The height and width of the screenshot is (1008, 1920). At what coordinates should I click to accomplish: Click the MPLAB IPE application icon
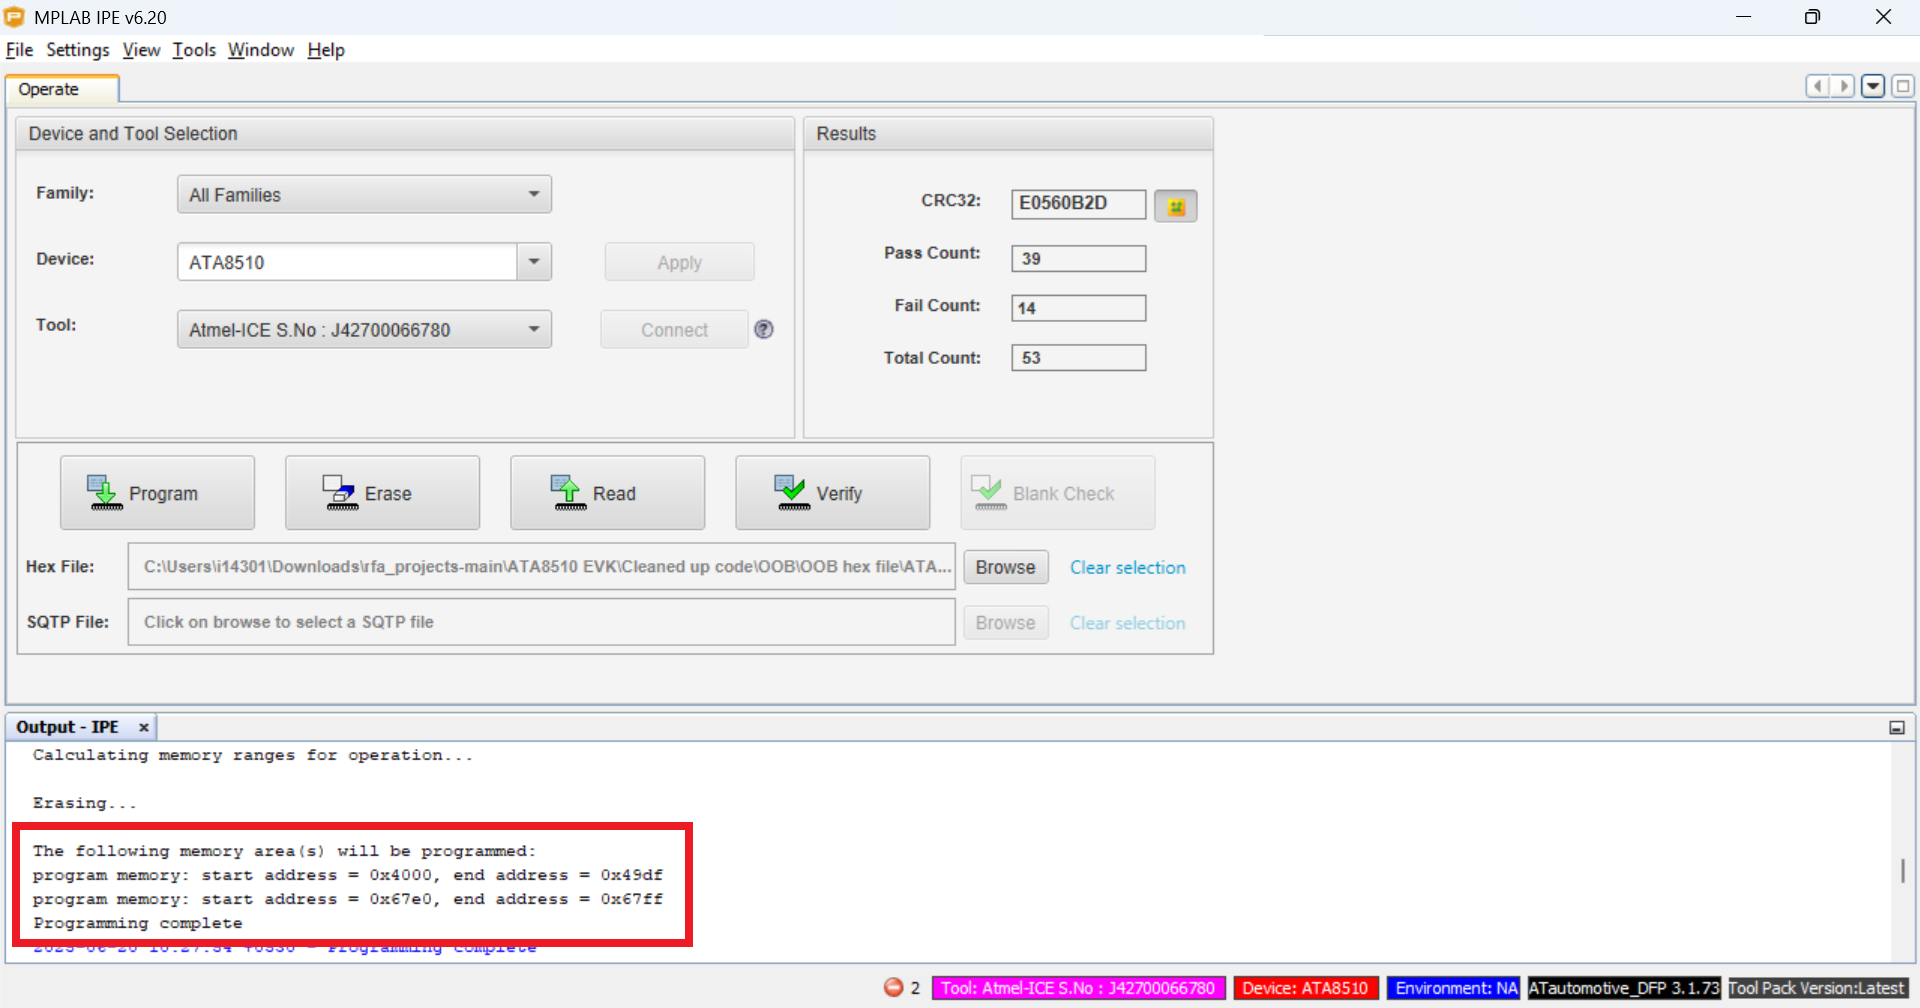(x=14, y=17)
